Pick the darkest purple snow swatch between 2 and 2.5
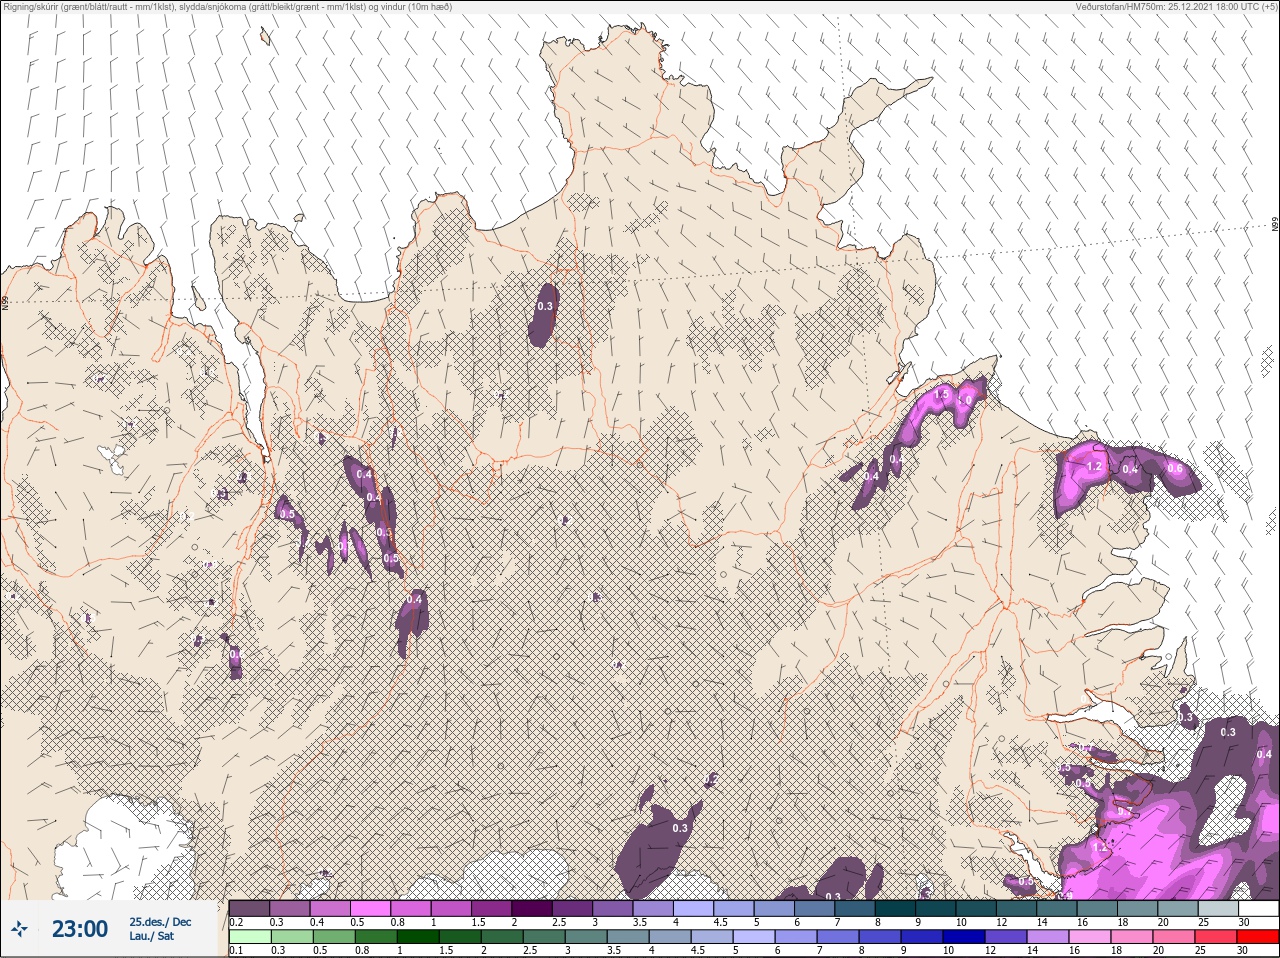 (x=532, y=908)
